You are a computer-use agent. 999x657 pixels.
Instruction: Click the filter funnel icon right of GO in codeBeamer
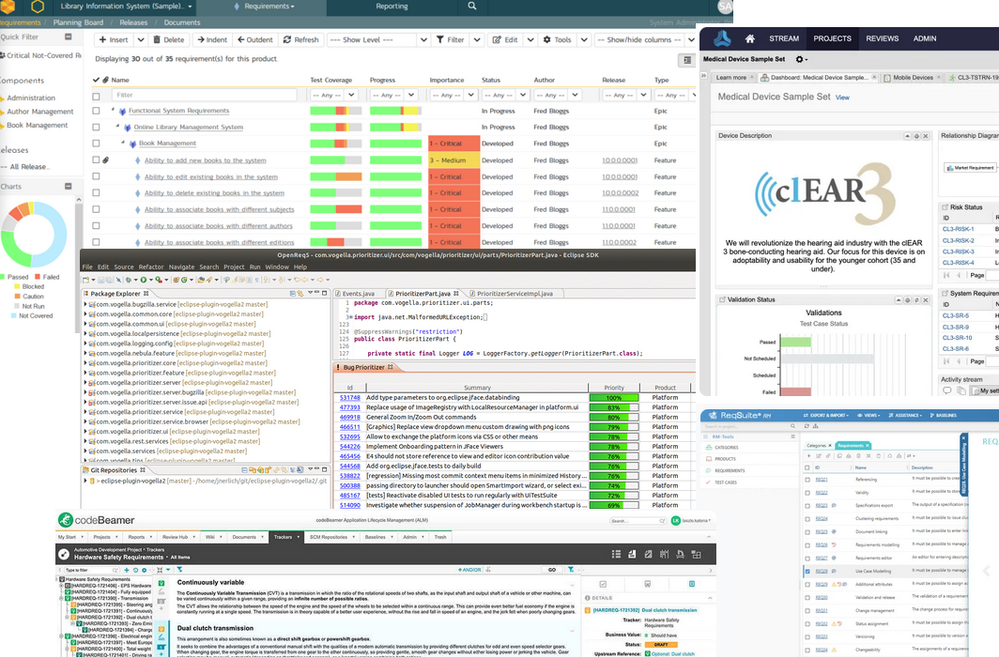570,570
